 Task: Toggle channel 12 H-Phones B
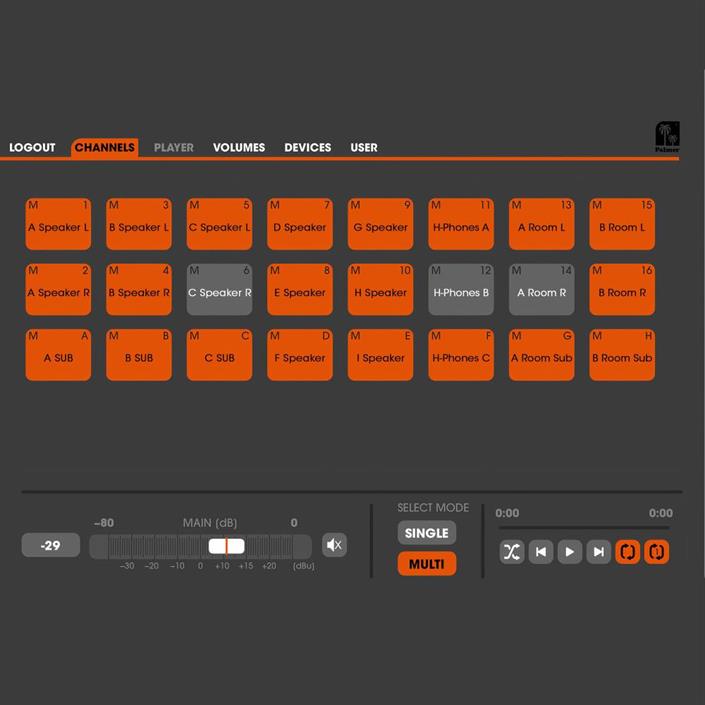click(x=461, y=290)
